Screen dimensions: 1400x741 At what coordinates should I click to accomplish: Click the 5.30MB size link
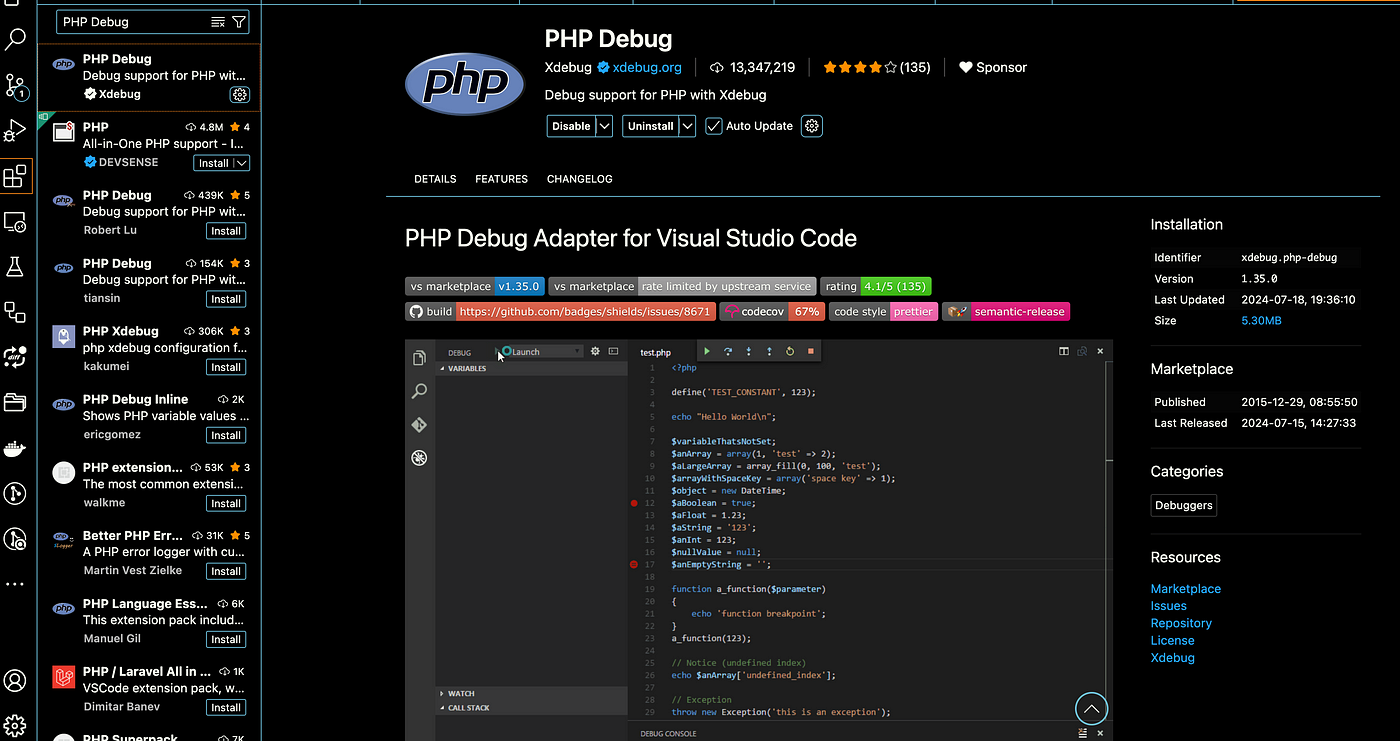(1261, 321)
